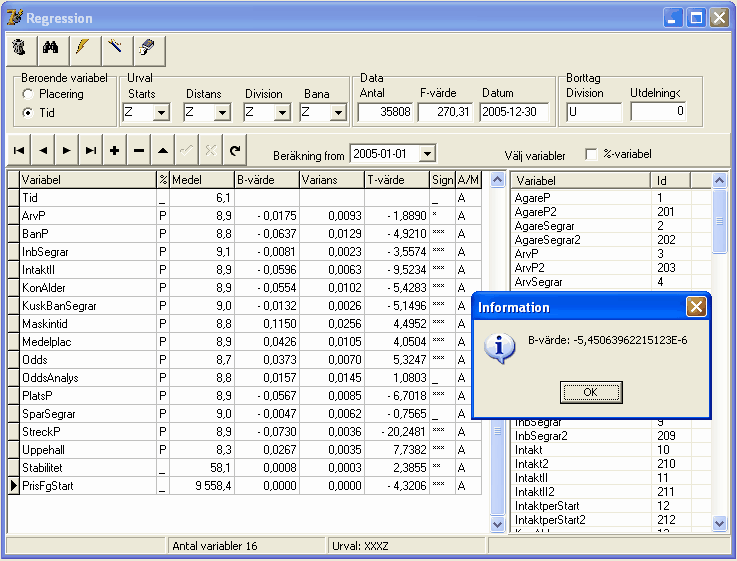Open the Division dropdown in Urval

(282, 112)
